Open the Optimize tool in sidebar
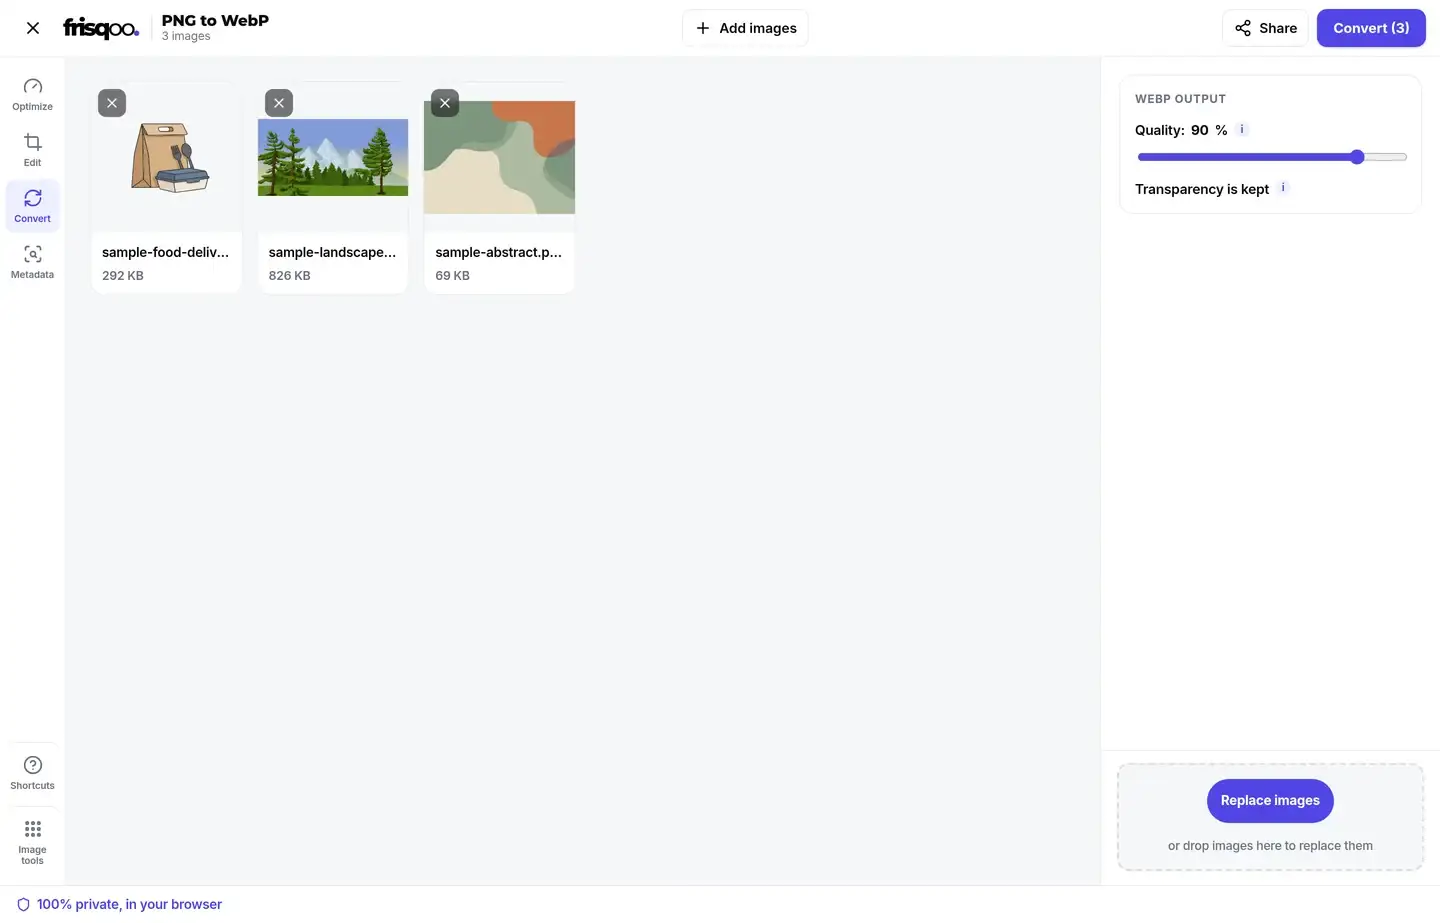 [33, 94]
